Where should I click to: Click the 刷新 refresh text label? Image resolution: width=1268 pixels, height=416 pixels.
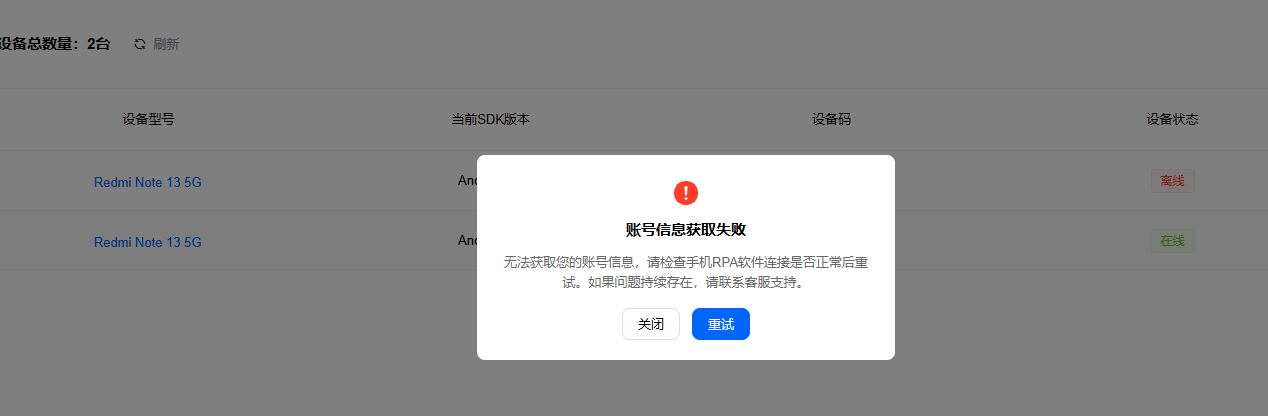[166, 44]
